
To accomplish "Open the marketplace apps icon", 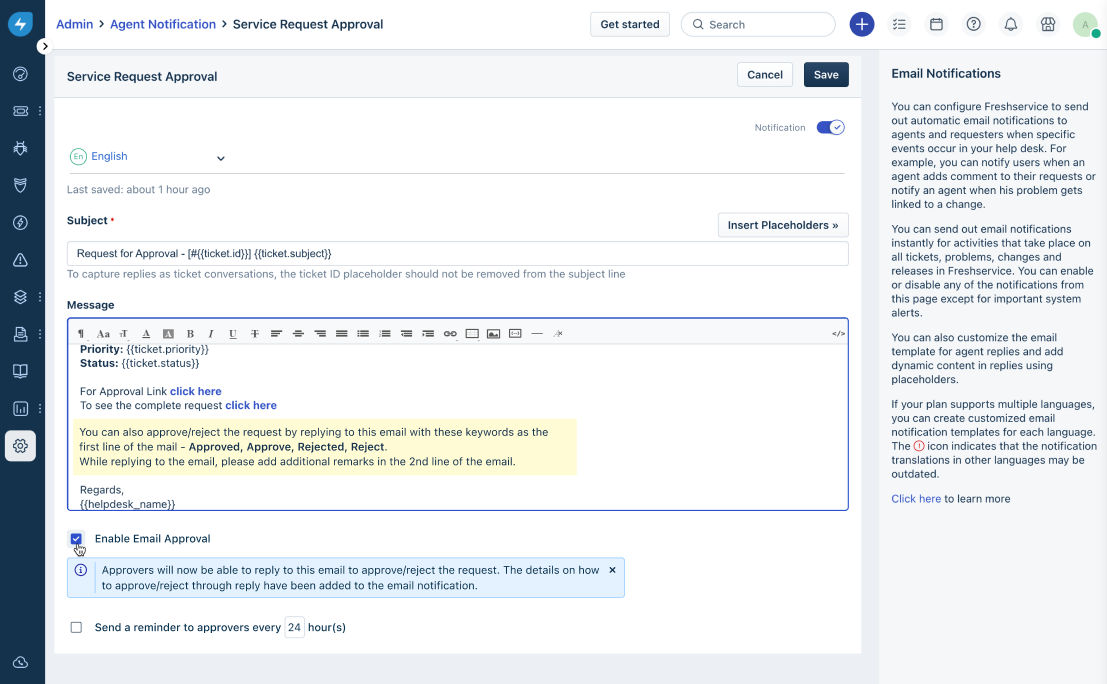I will coord(1048,25).
